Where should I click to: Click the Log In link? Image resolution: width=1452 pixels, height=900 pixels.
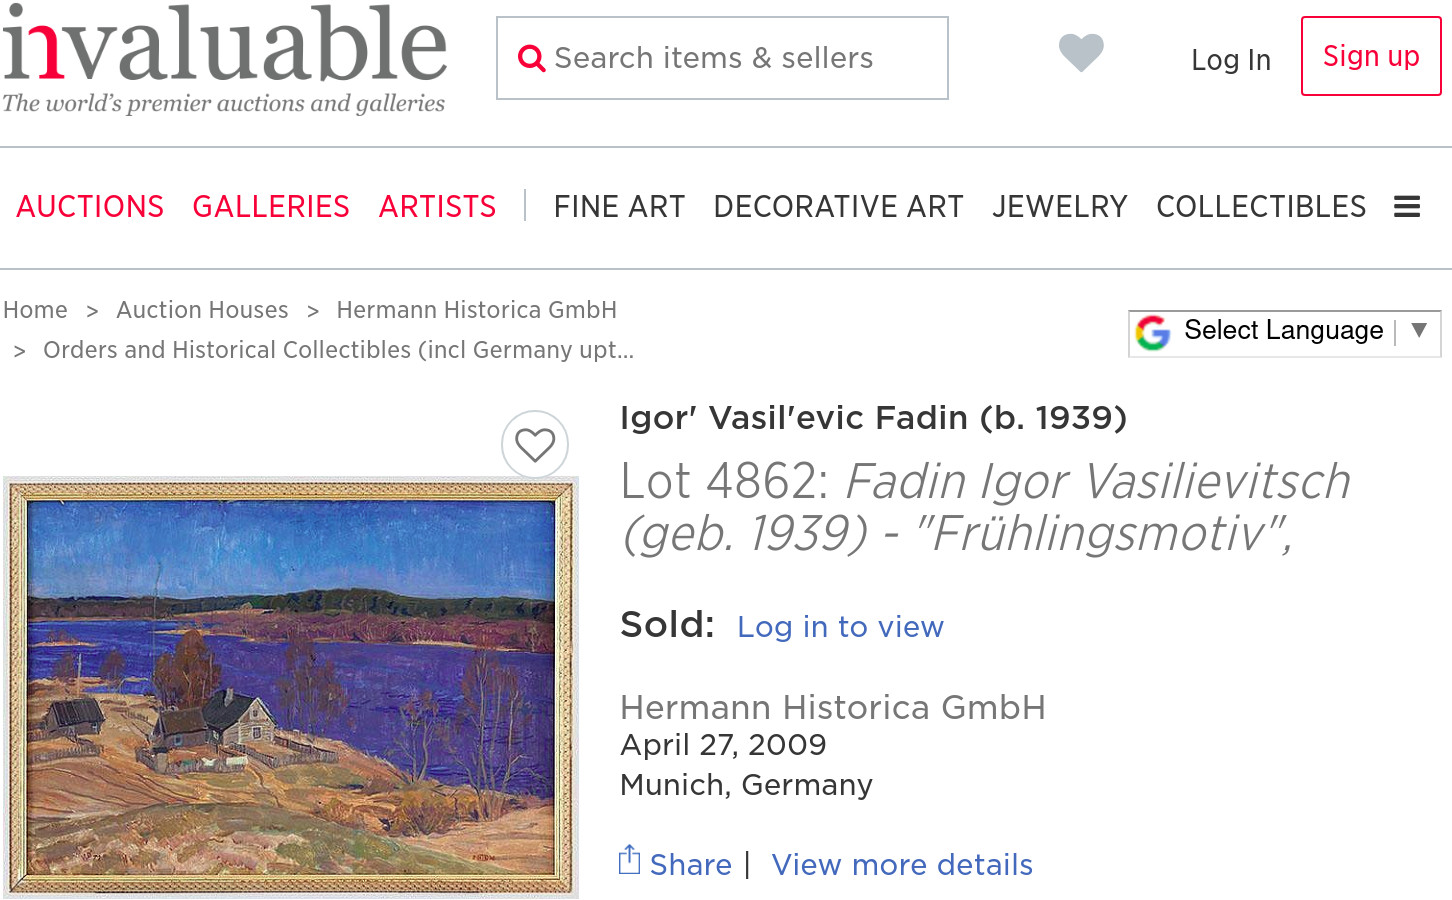coord(1230,60)
